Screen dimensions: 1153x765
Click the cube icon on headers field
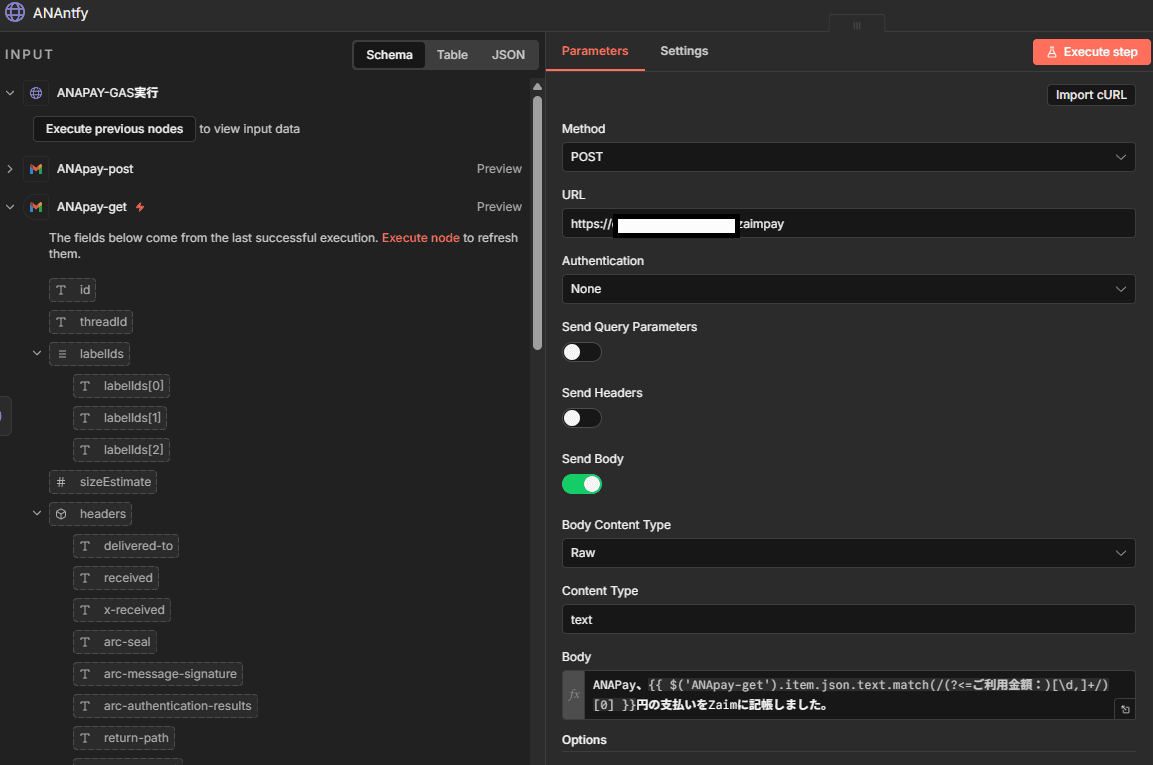(61, 514)
